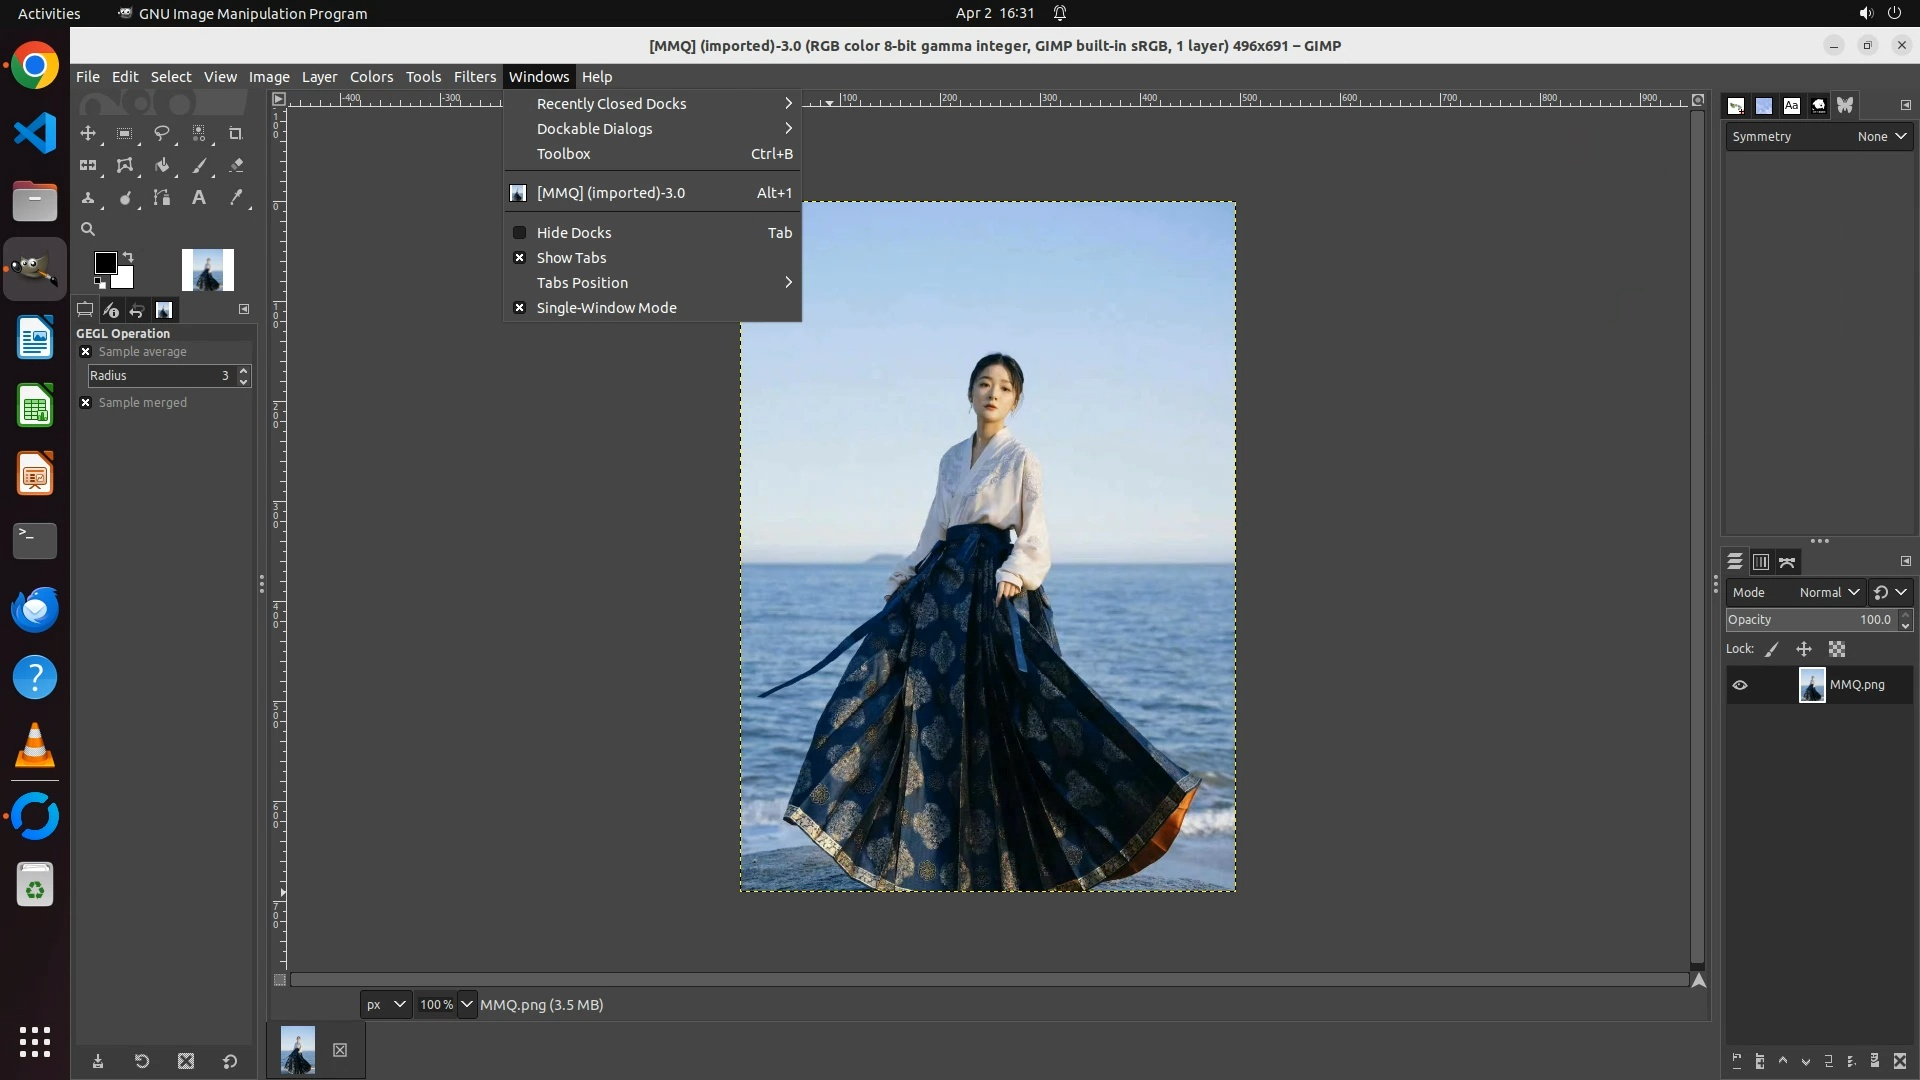Select the Bucket Fill tool
Image resolution: width=1920 pixels, height=1080 pixels.
(161, 166)
